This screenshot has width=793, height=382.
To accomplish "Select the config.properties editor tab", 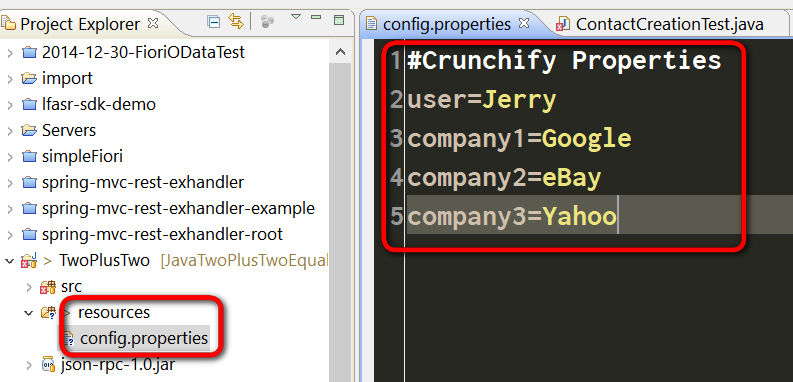I will 447,24.
